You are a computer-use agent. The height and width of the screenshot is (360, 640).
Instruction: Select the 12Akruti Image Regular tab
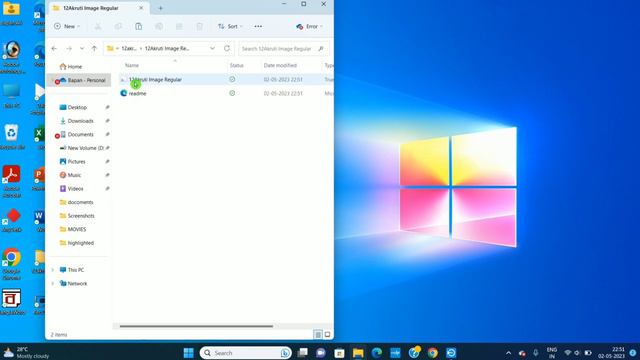point(98,8)
